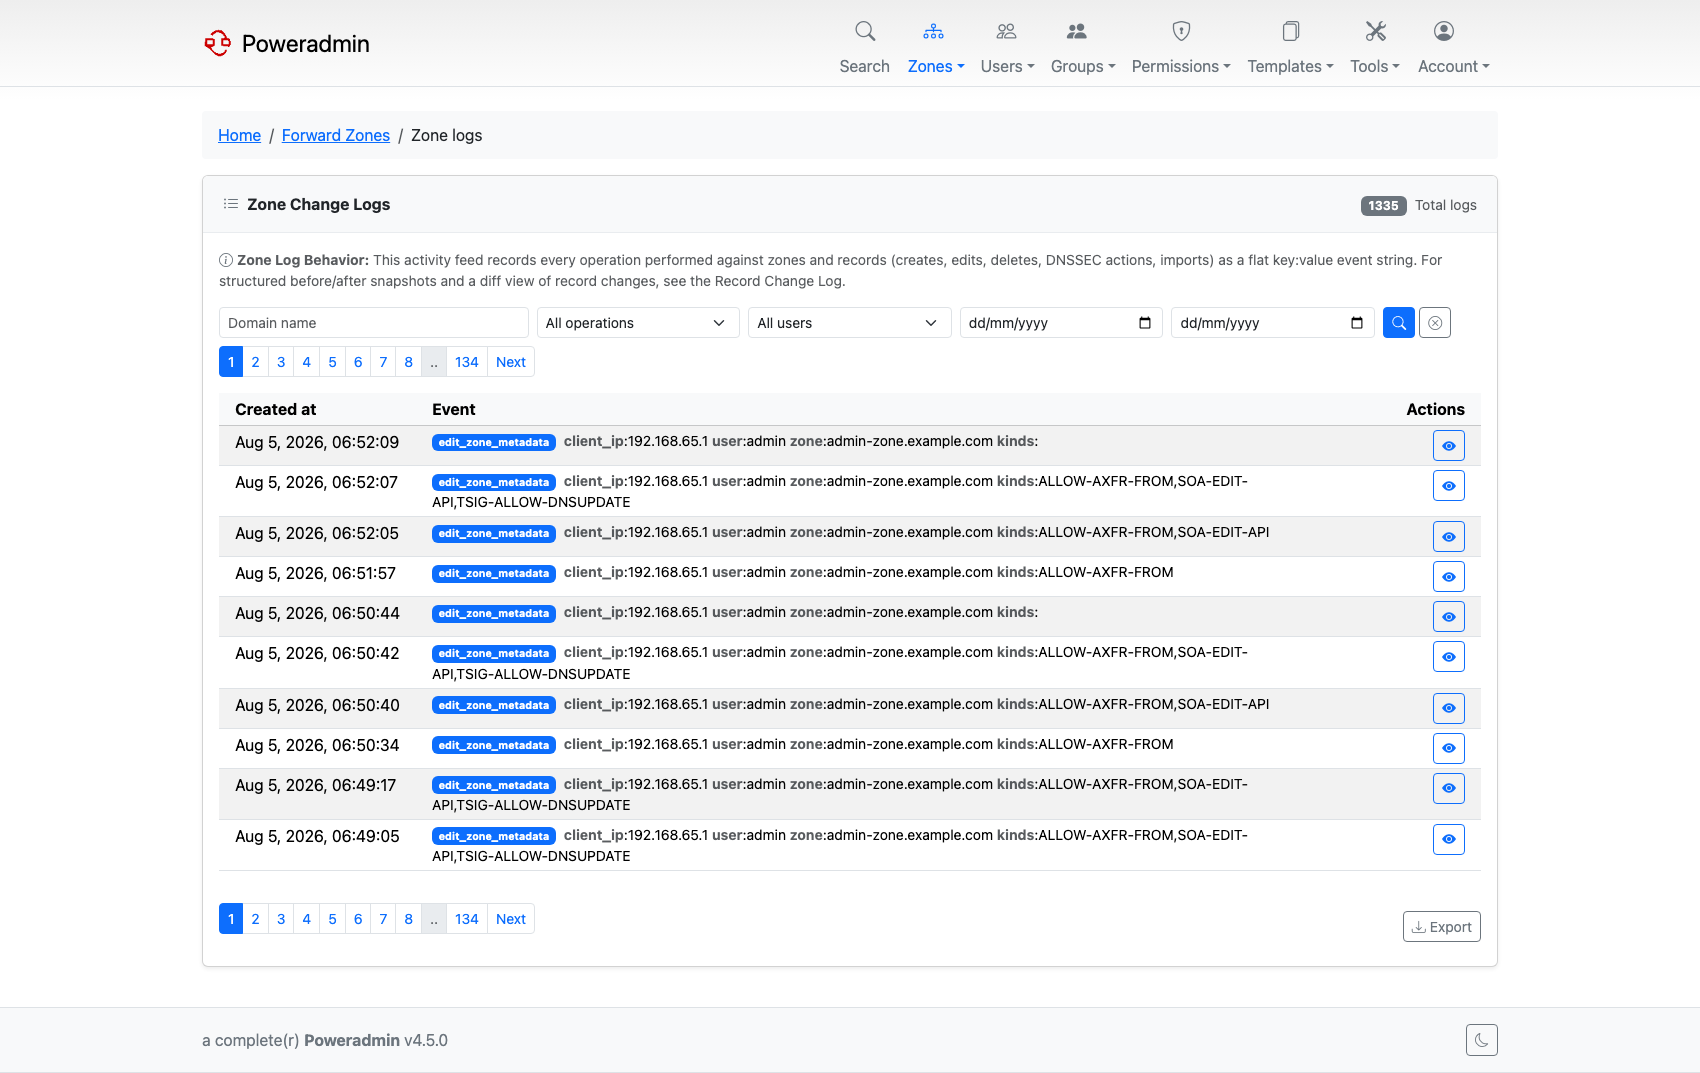
Task: Click the info icon beside Zone Log Behavior
Action: [x=226, y=260]
